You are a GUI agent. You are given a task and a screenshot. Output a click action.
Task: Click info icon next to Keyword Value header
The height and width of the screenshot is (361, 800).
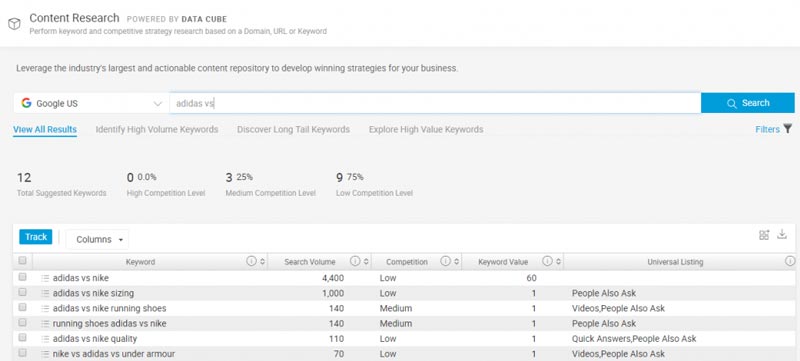[x=547, y=262]
